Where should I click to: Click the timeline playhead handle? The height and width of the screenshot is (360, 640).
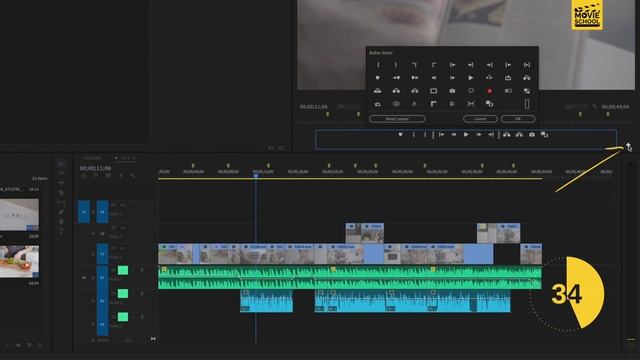(256, 176)
